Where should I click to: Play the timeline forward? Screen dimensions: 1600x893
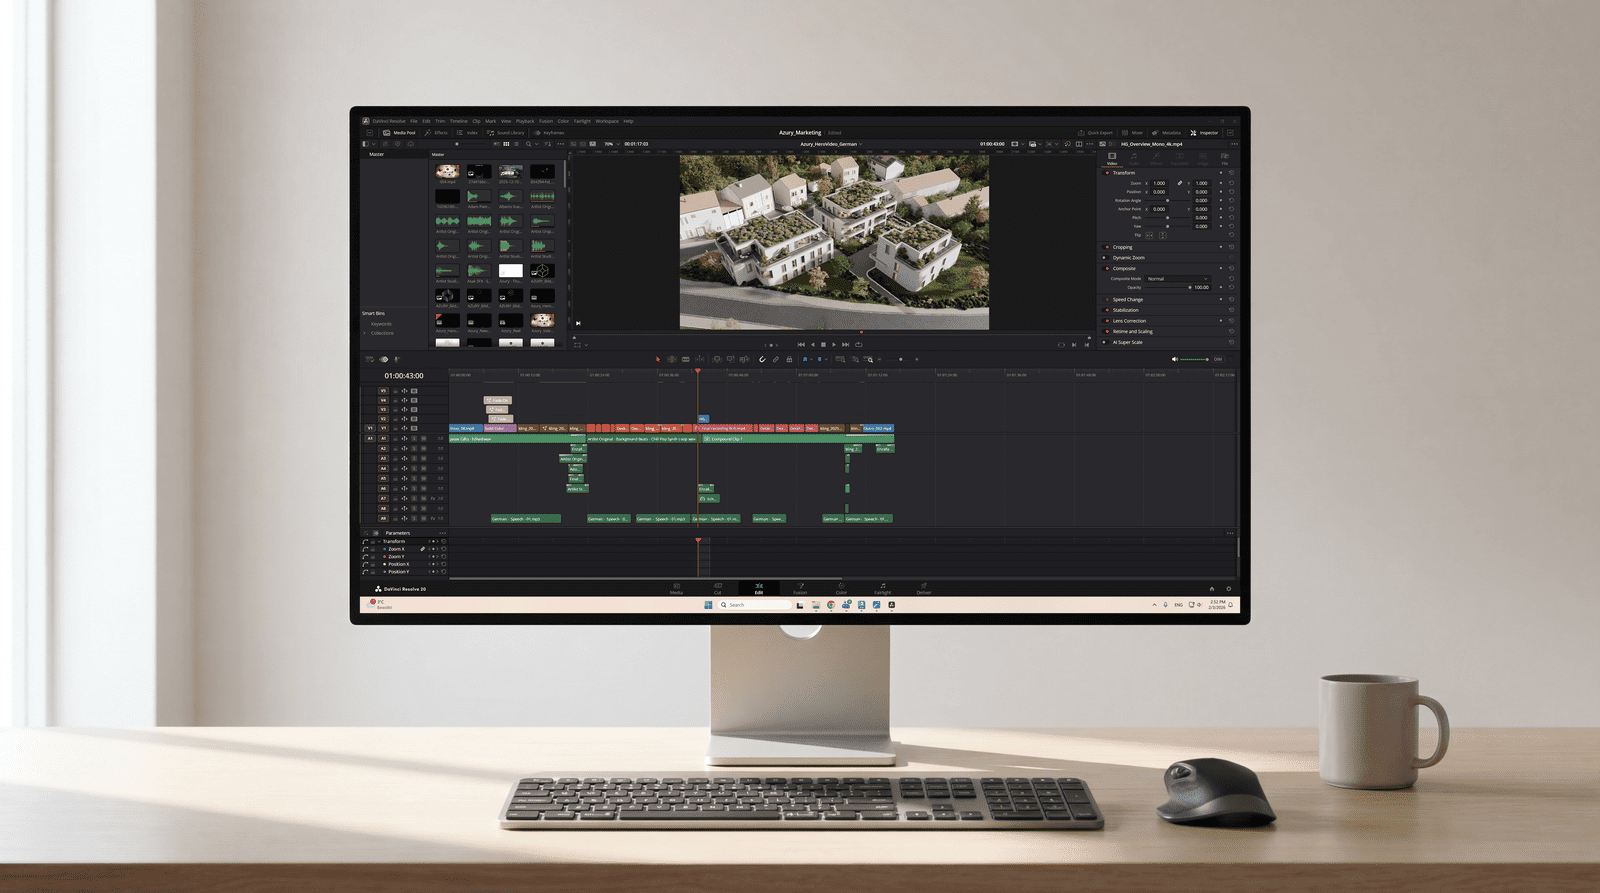pyautogui.click(x=834, y=344)
